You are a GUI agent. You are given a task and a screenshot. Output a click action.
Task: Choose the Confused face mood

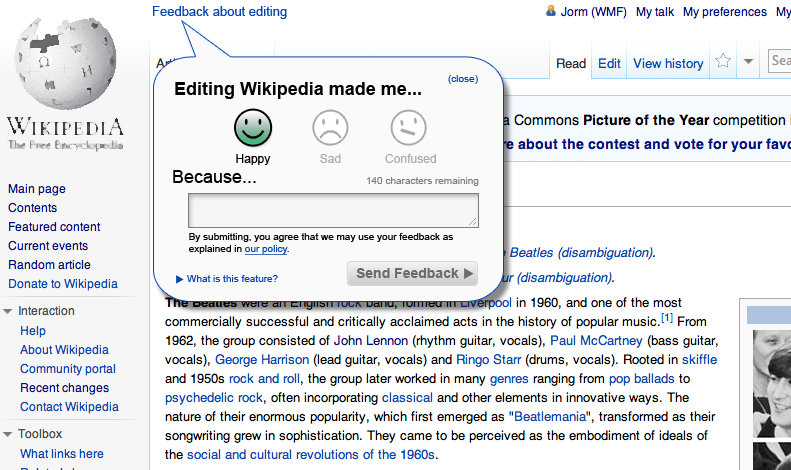[x=409, y=128]
